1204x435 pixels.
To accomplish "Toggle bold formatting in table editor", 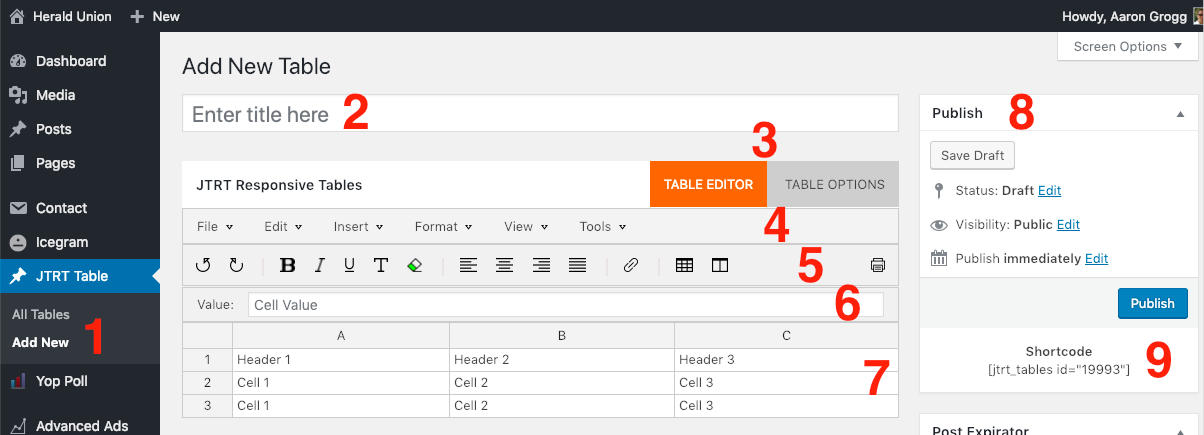I will click(288, 265).
